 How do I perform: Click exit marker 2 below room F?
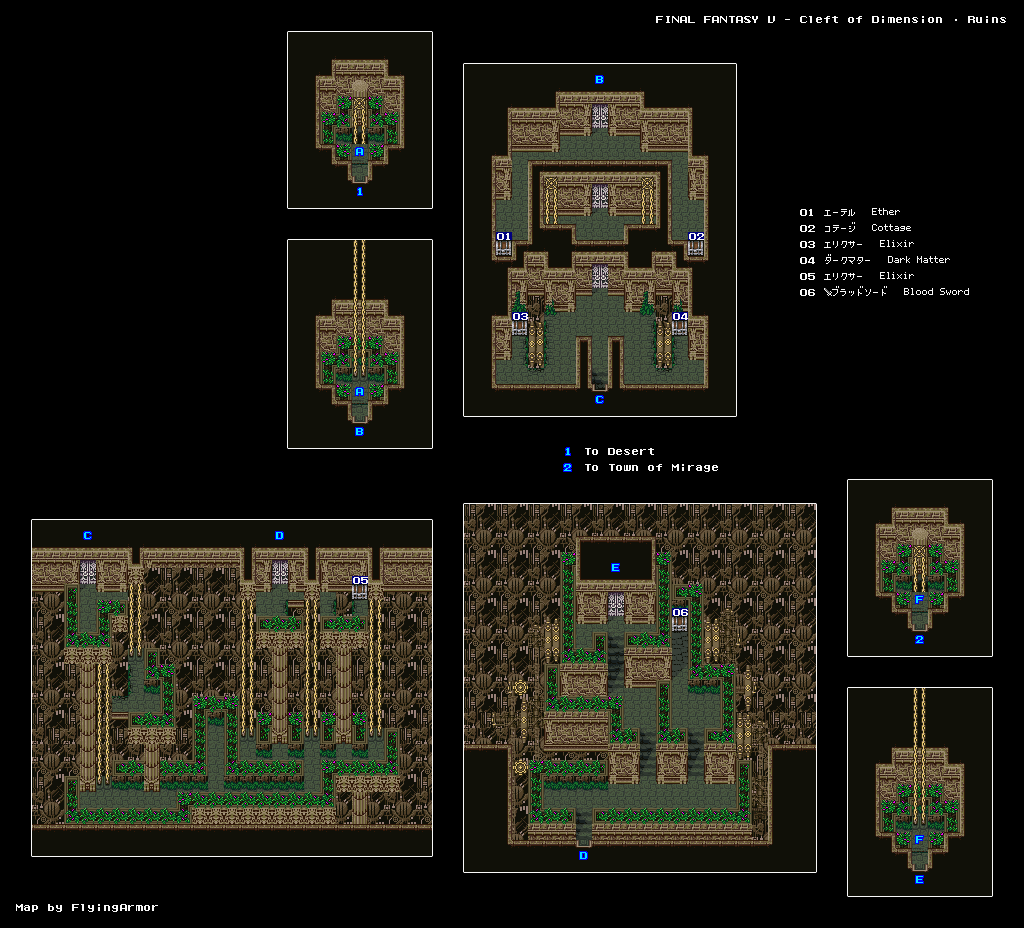920,639
